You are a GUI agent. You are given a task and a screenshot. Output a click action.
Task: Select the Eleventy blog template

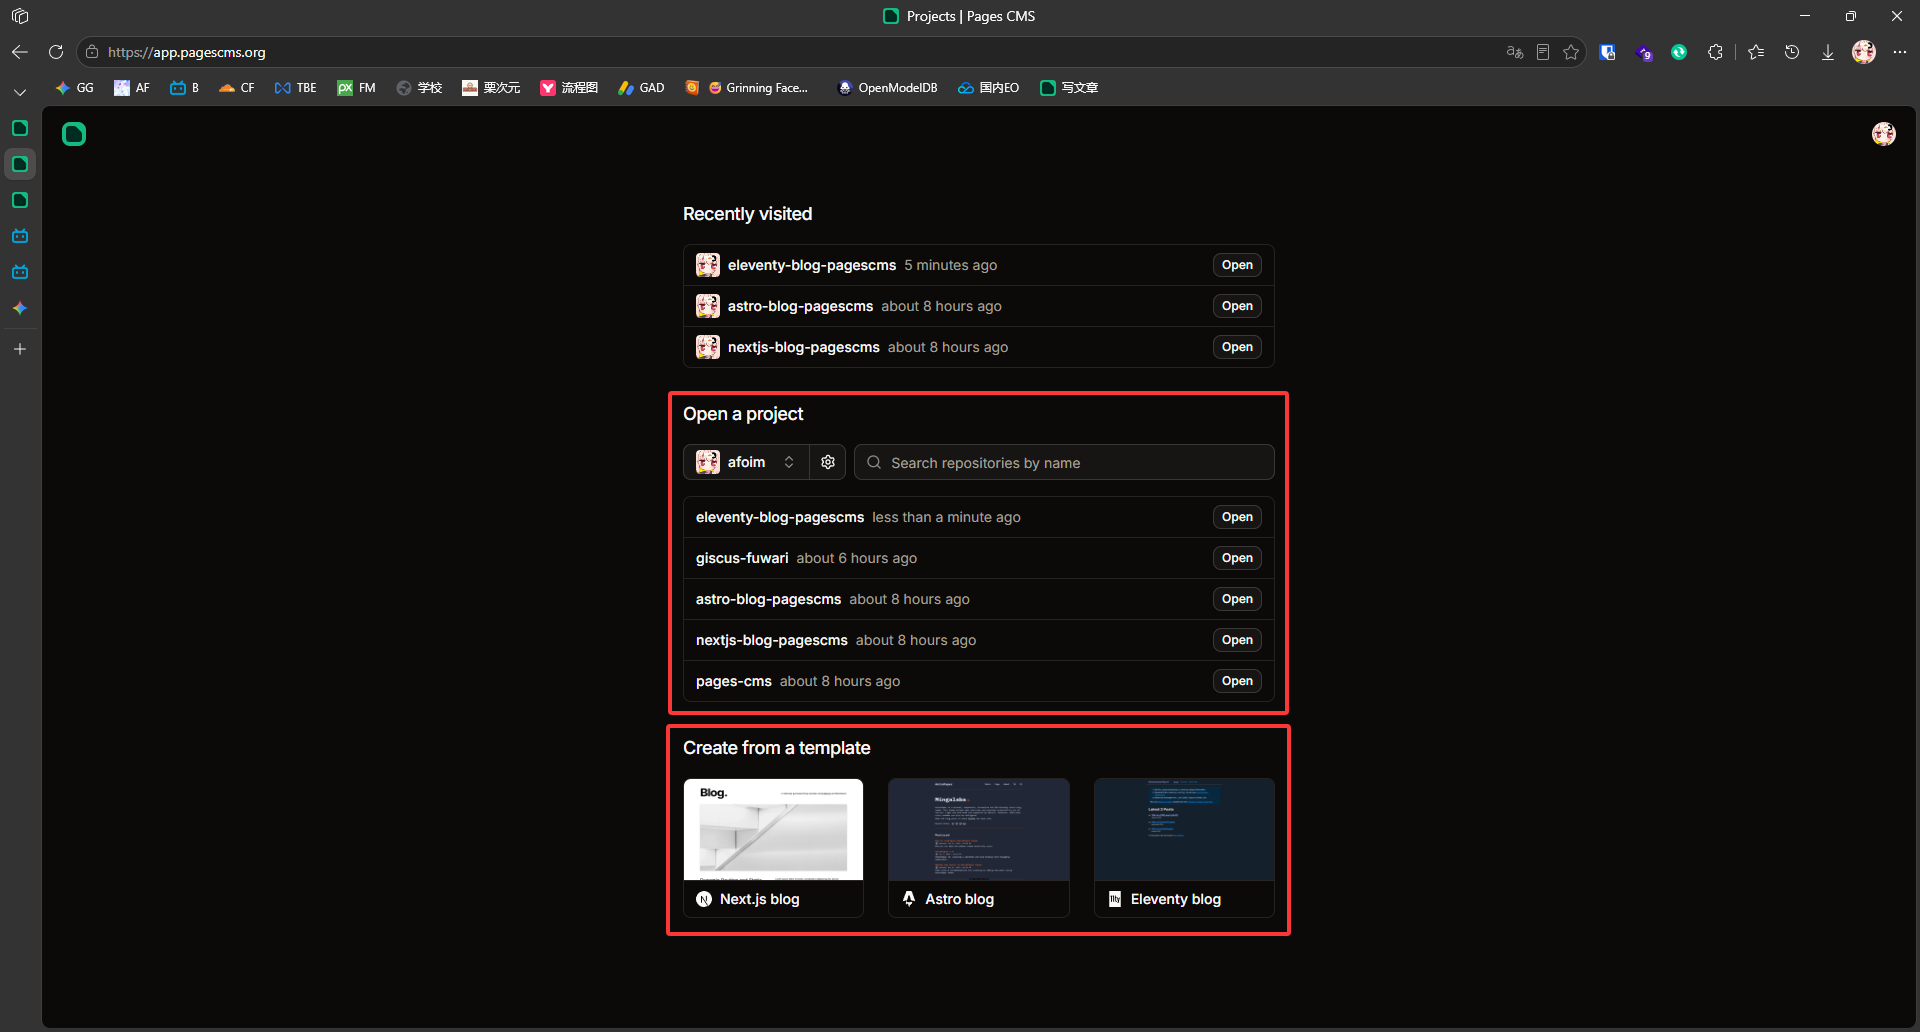pyautogui.click(x=1184, y=848)
